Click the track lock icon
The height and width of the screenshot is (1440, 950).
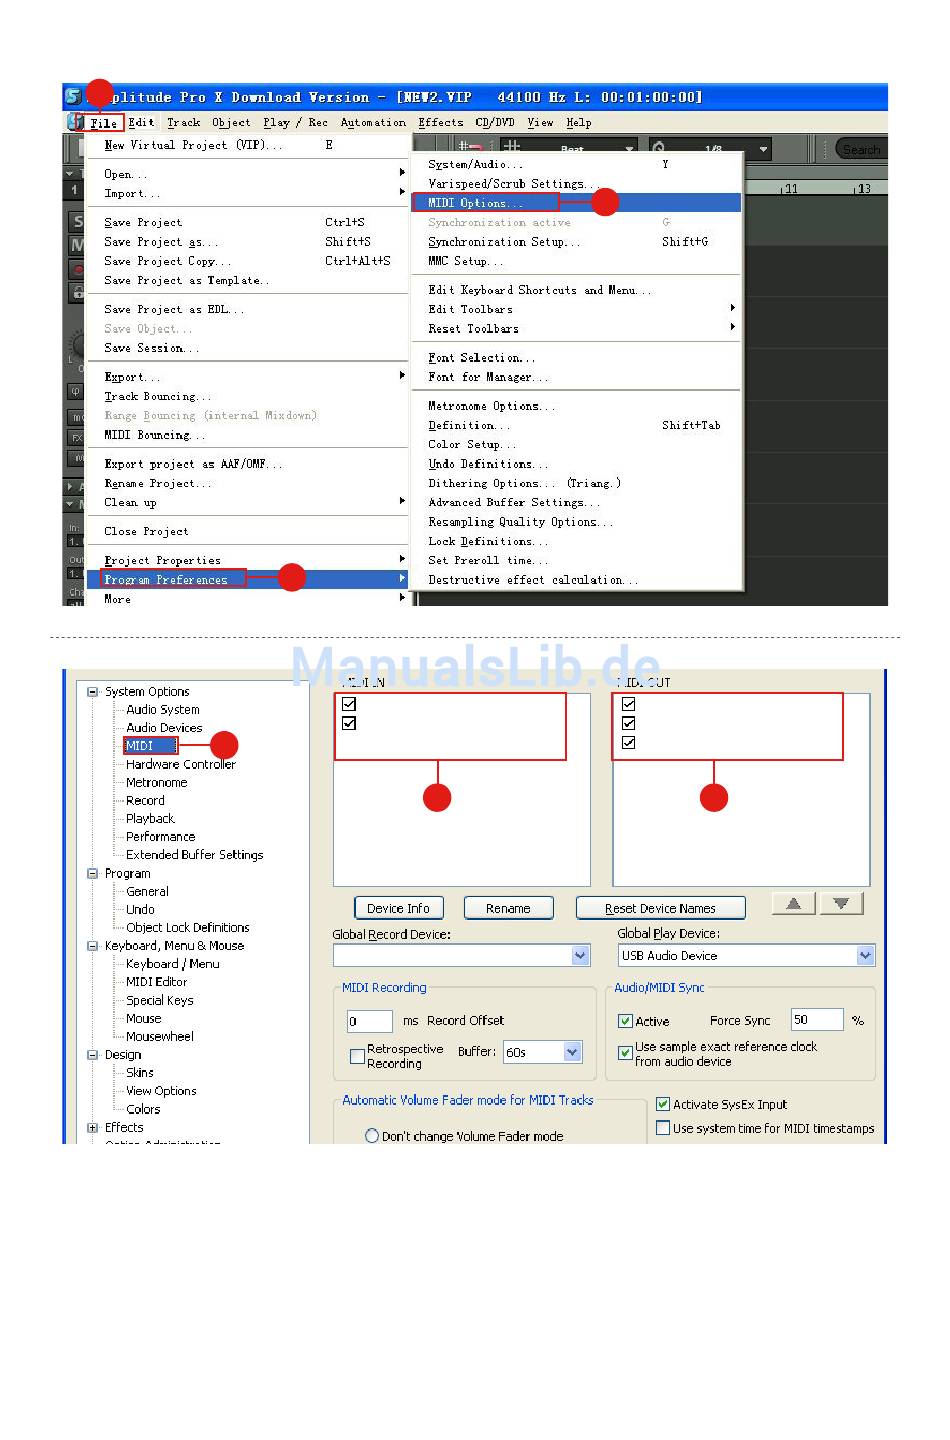(77, 292)
